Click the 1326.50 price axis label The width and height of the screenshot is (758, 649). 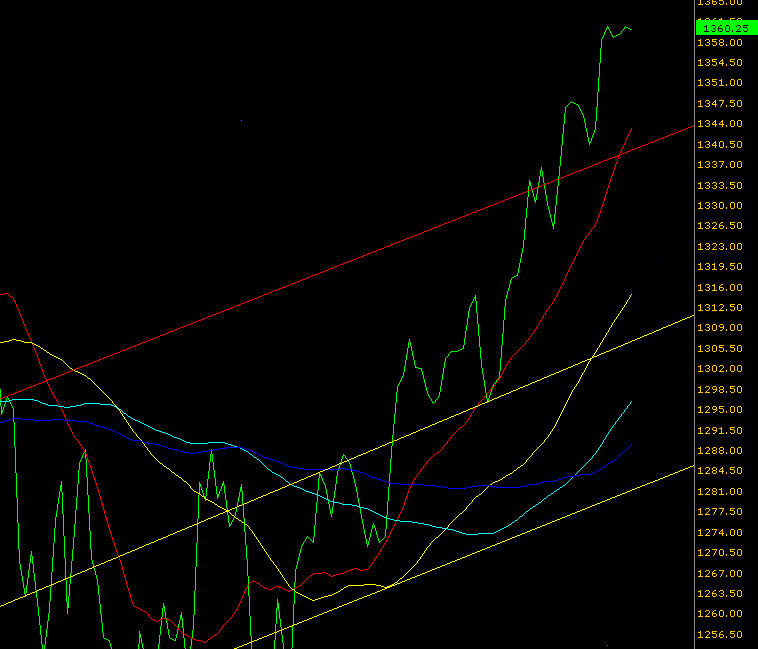coord(720,226)
